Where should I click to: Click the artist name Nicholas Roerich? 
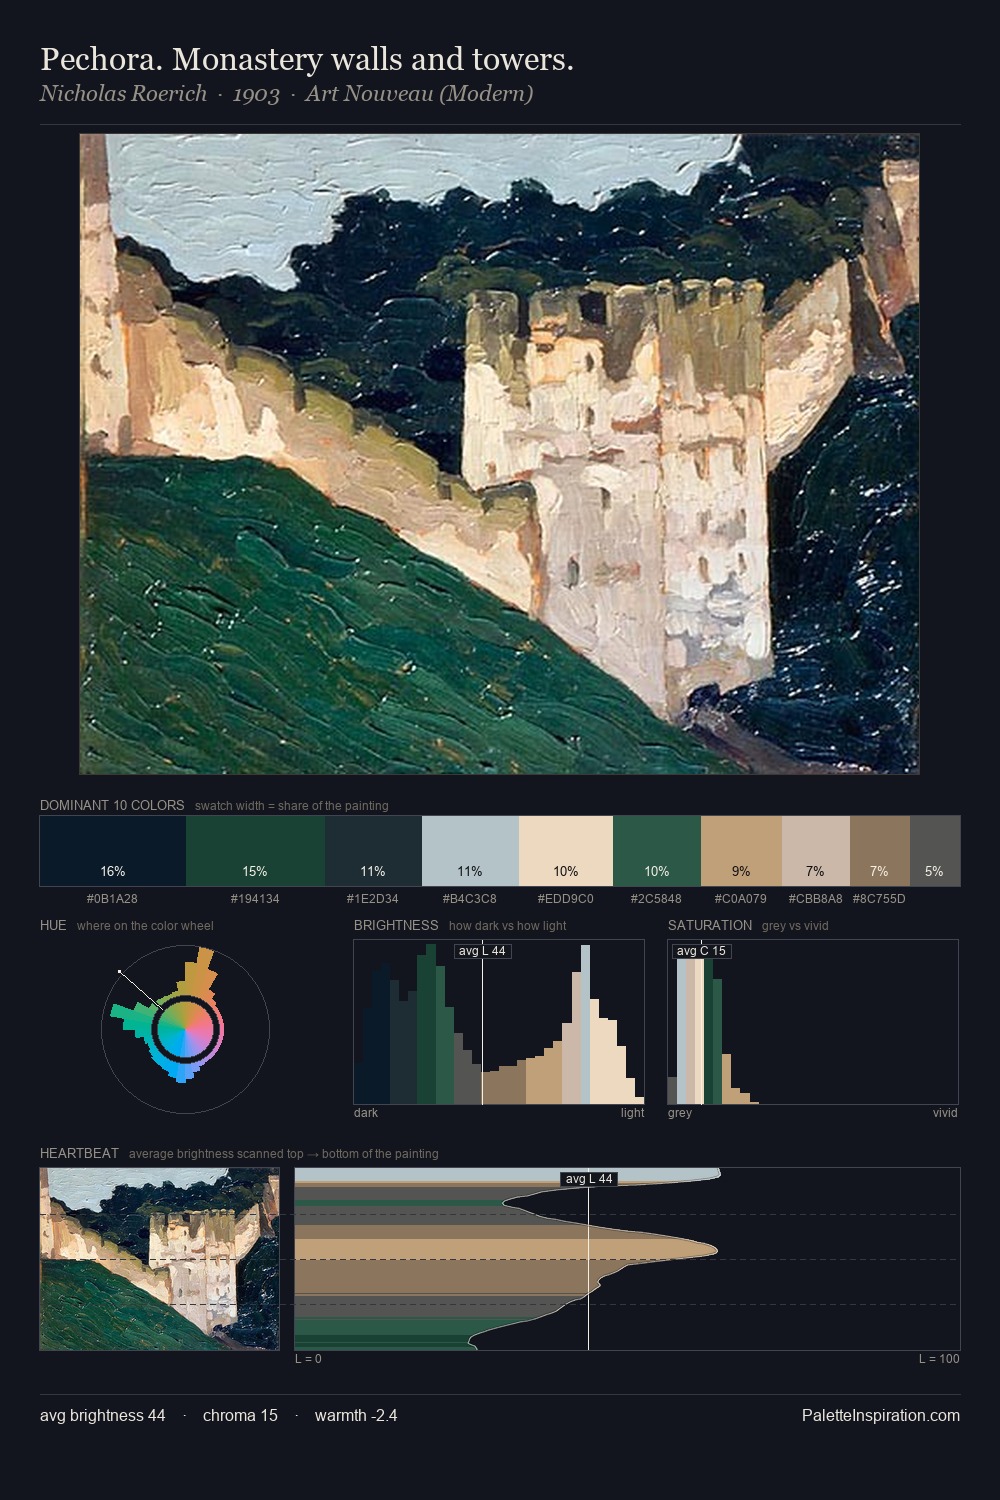coord(123,94)
